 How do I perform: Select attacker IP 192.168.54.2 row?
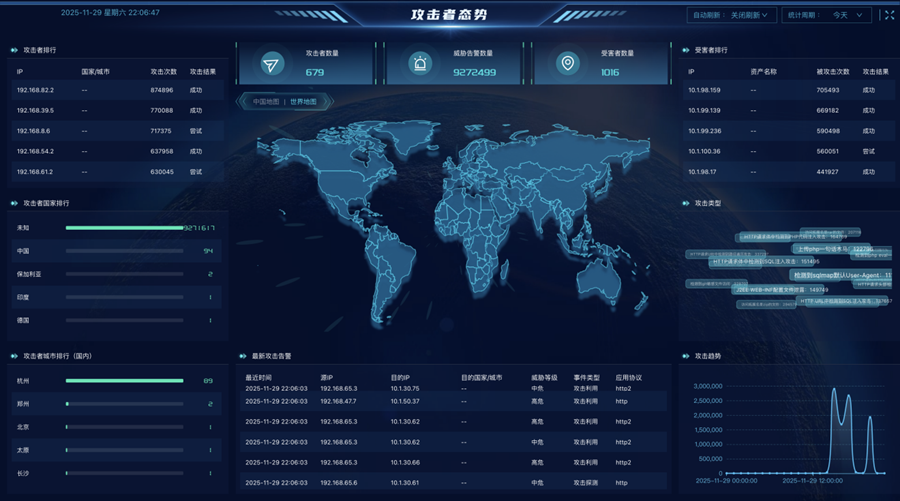point(117,152)
